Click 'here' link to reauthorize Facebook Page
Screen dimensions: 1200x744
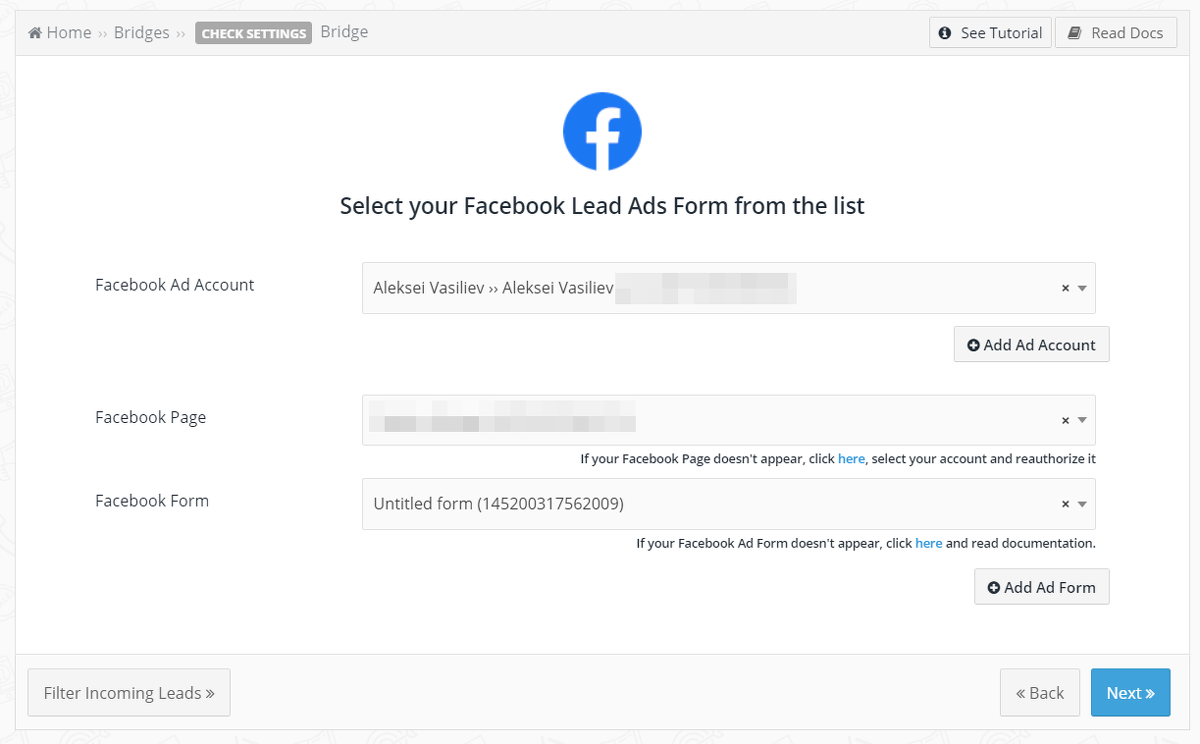pyautogui.click(x=851, y=459)
